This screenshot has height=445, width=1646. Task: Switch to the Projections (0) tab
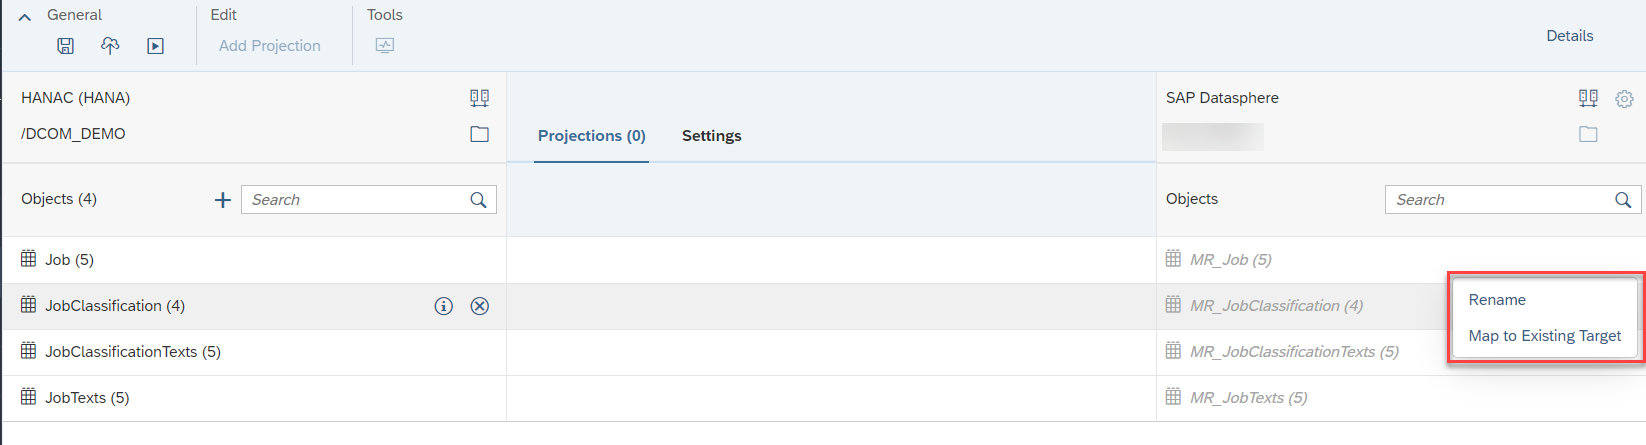(591, 136)
